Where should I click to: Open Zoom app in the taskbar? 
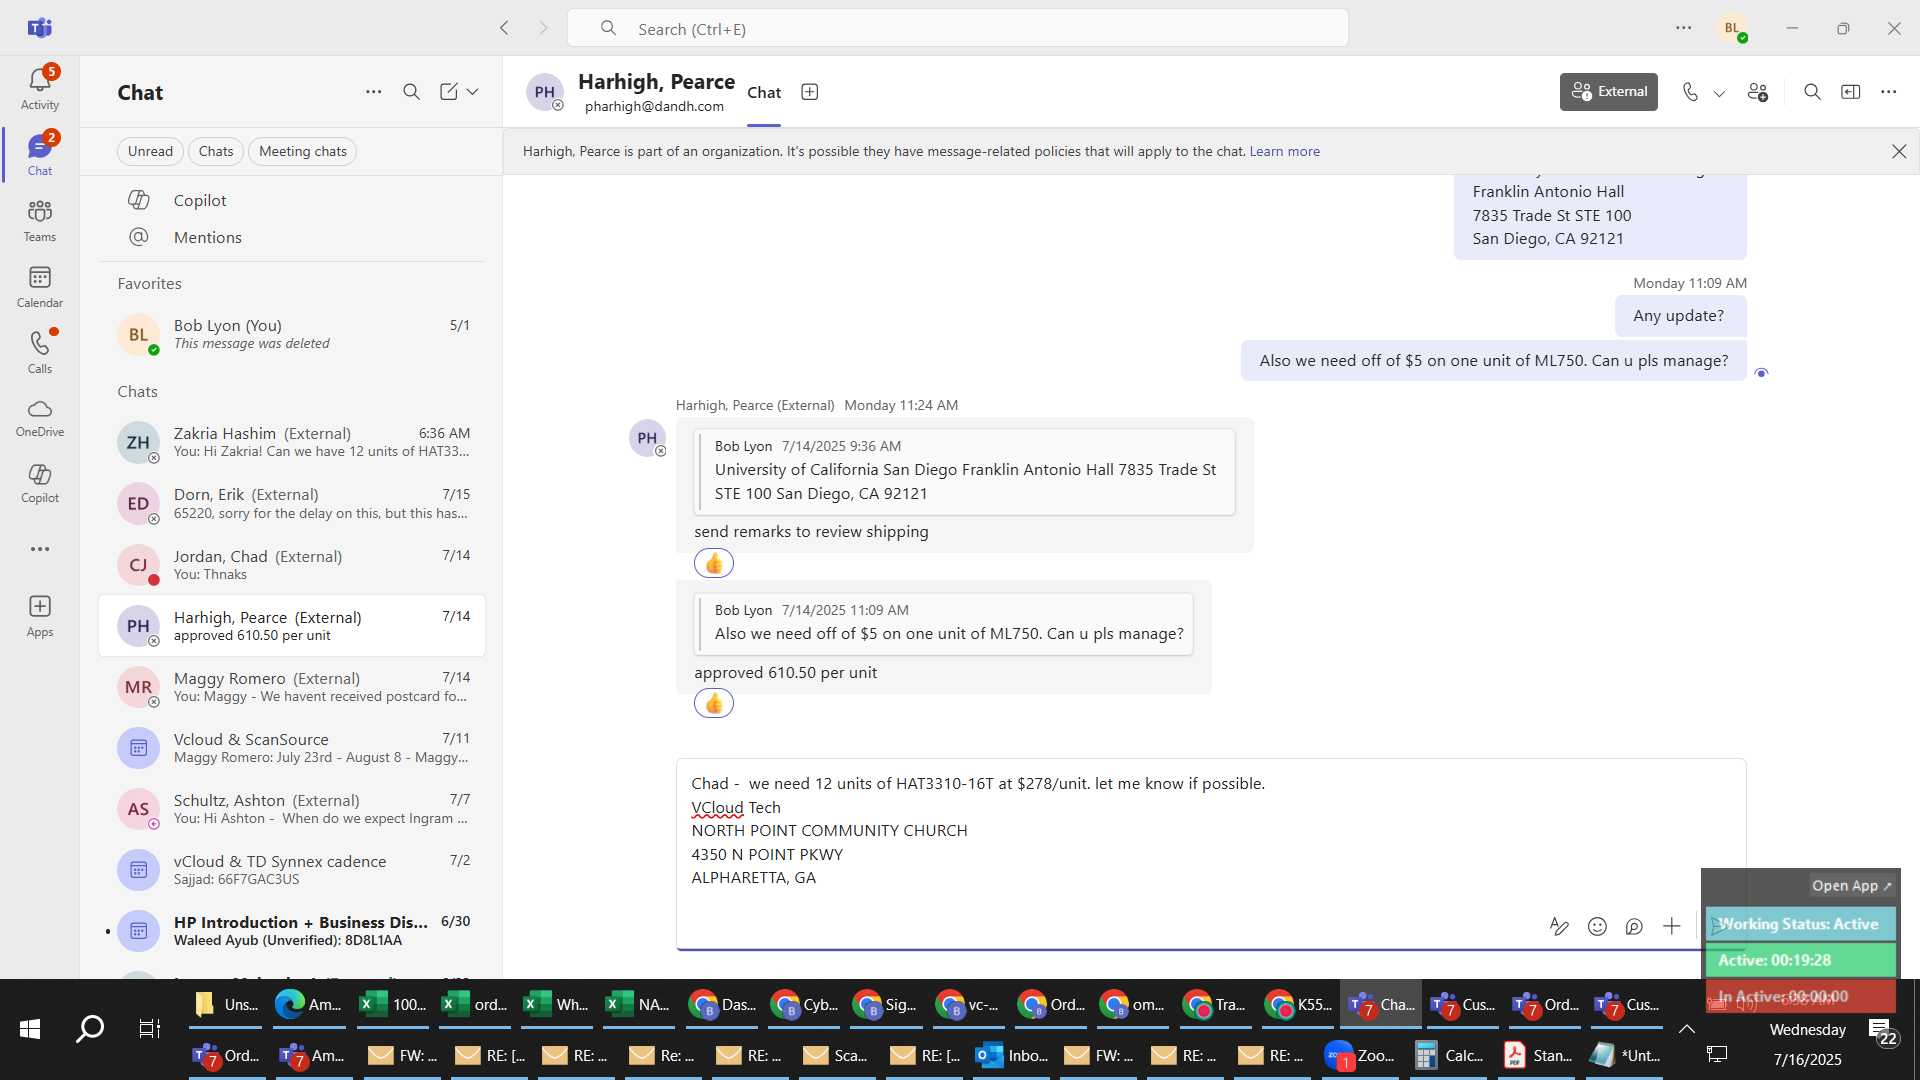tap(1361, 1055)
